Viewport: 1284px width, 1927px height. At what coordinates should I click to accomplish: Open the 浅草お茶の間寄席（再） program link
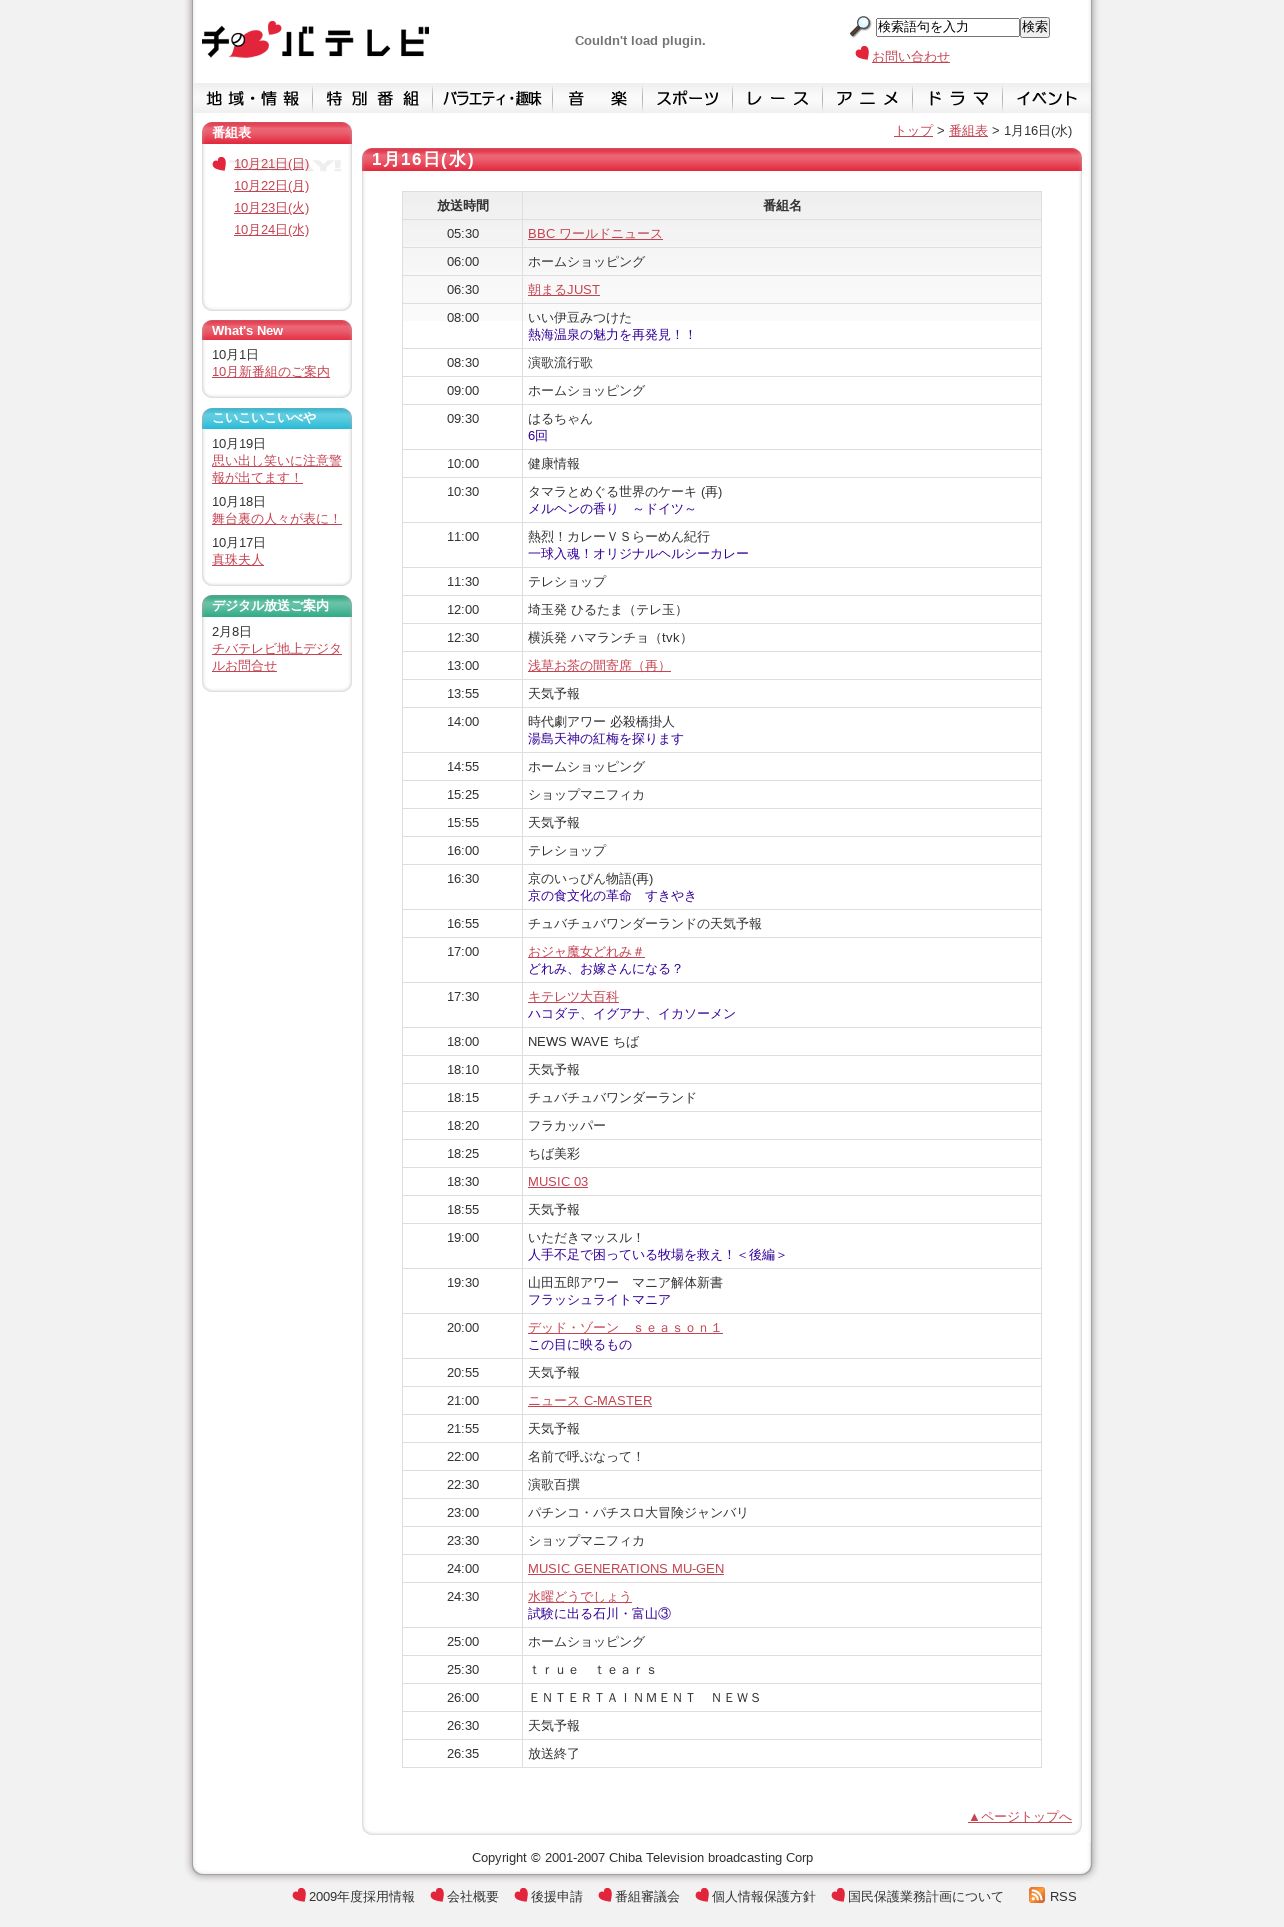pos(599,666)
